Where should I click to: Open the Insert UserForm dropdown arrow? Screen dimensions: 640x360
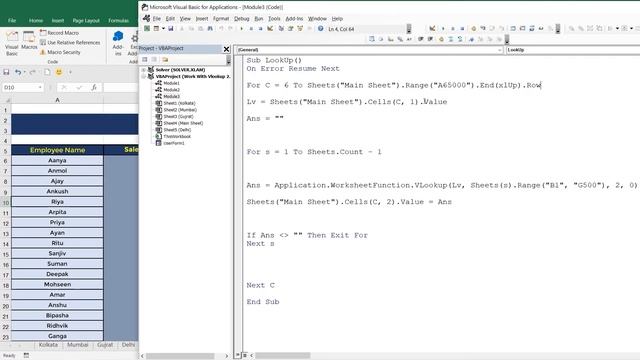[x=163, y=29]
